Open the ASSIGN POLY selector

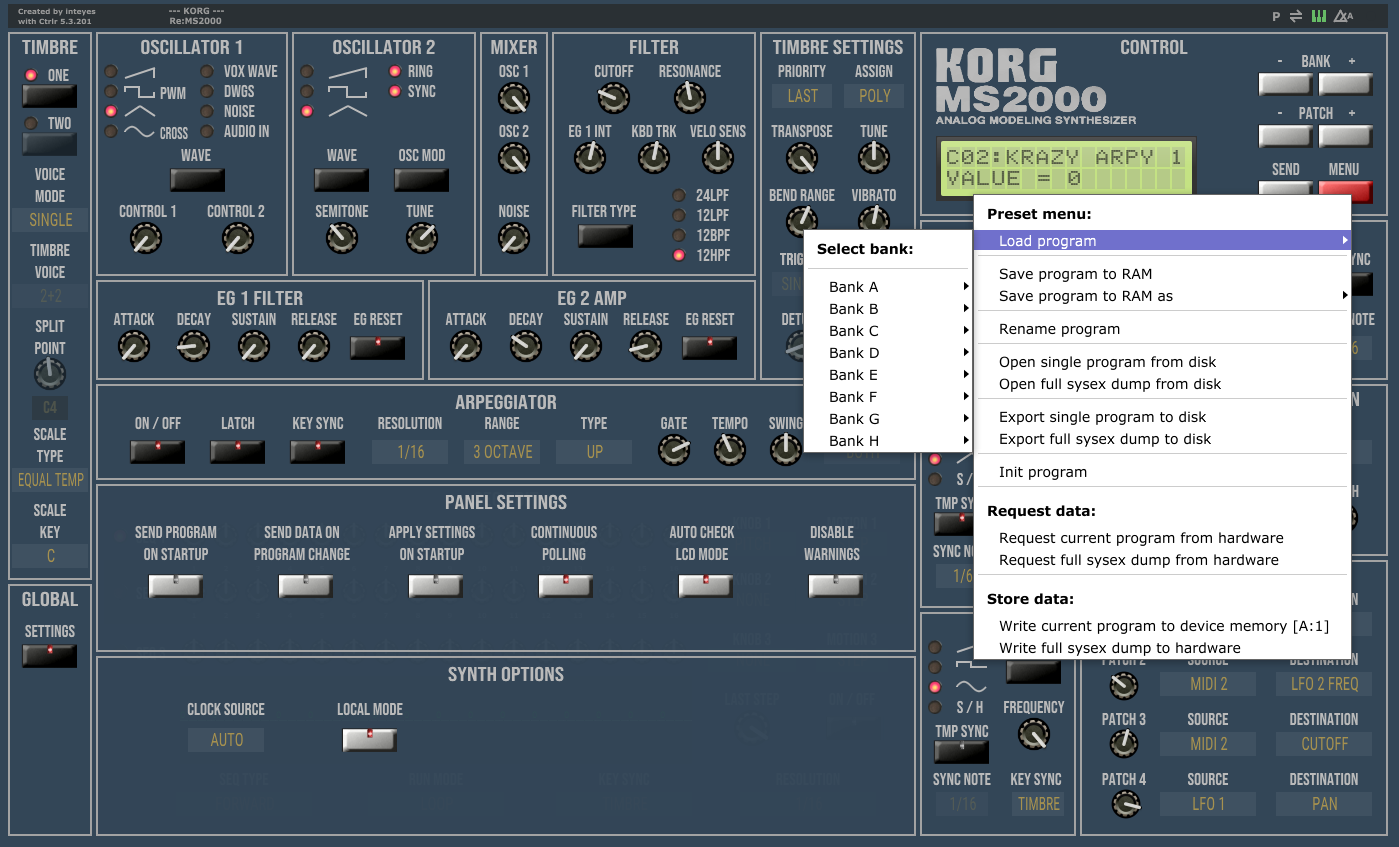[874, 96]
